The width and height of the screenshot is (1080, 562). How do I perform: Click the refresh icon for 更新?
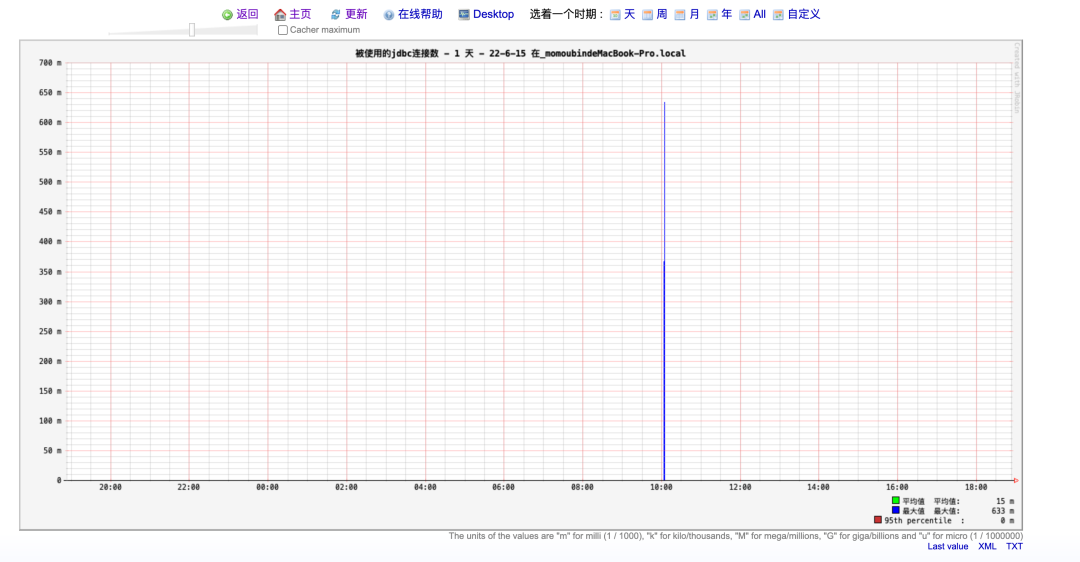tap(335, 14)
